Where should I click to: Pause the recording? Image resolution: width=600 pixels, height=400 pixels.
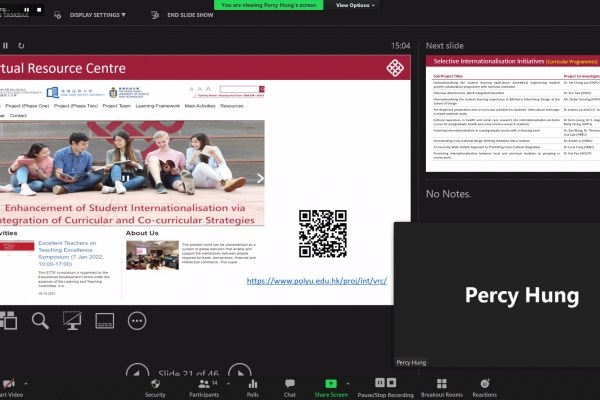tap(380, 383)
